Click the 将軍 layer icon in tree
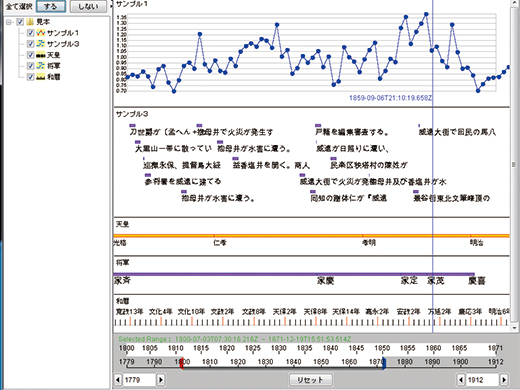 pyautogui.click(x=41, y=66)
